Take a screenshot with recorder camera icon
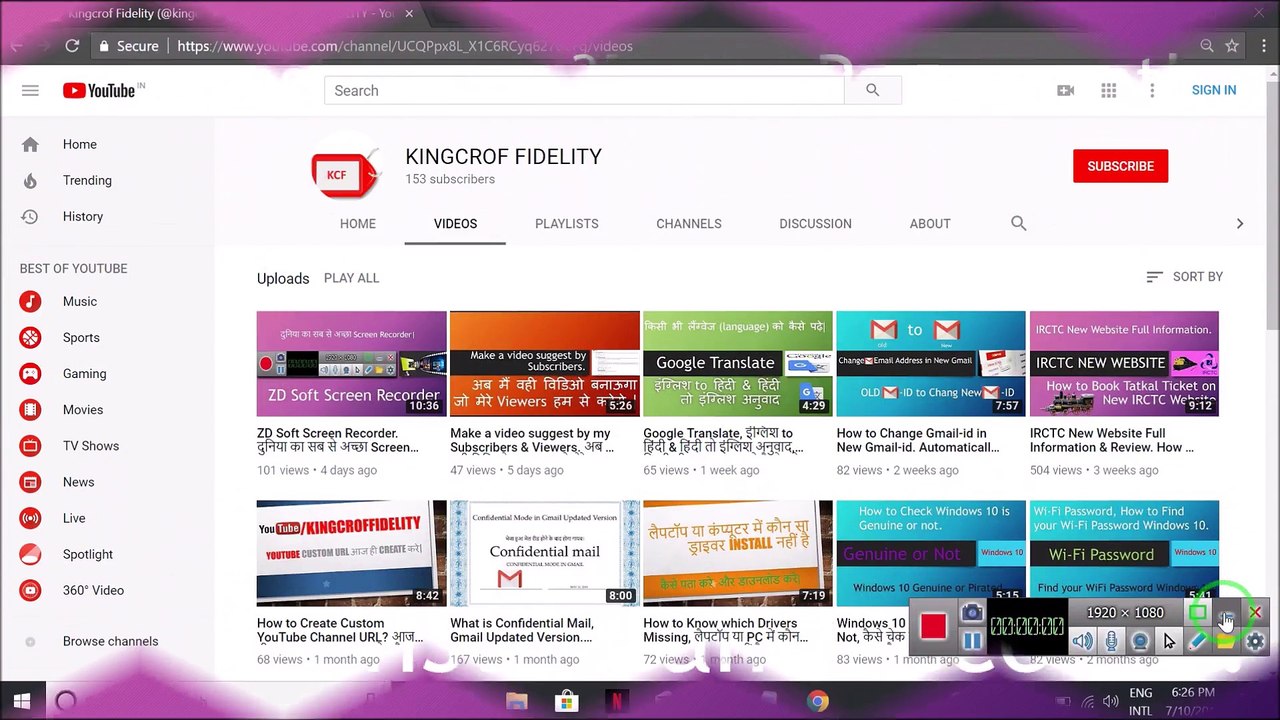This screenshot has height=720, width=1280. [971, 612]
